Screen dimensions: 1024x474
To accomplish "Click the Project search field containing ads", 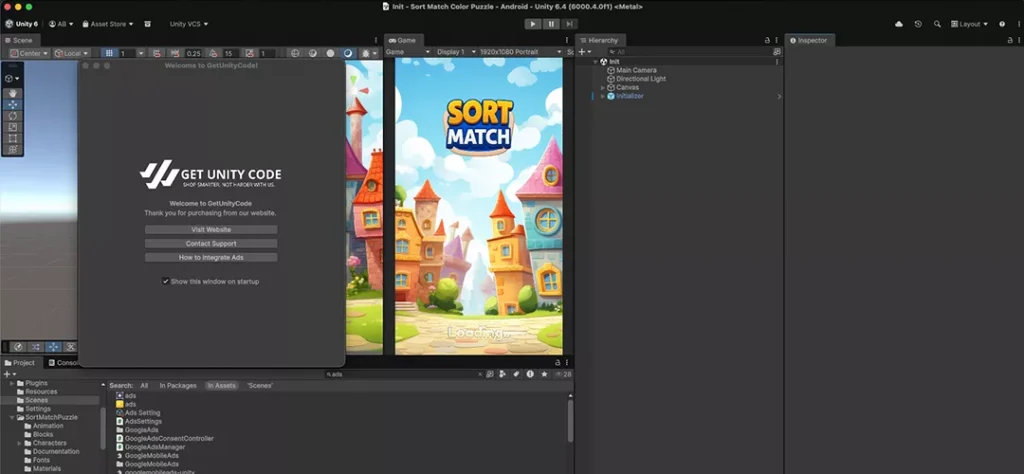I will [x=405, y=374].
